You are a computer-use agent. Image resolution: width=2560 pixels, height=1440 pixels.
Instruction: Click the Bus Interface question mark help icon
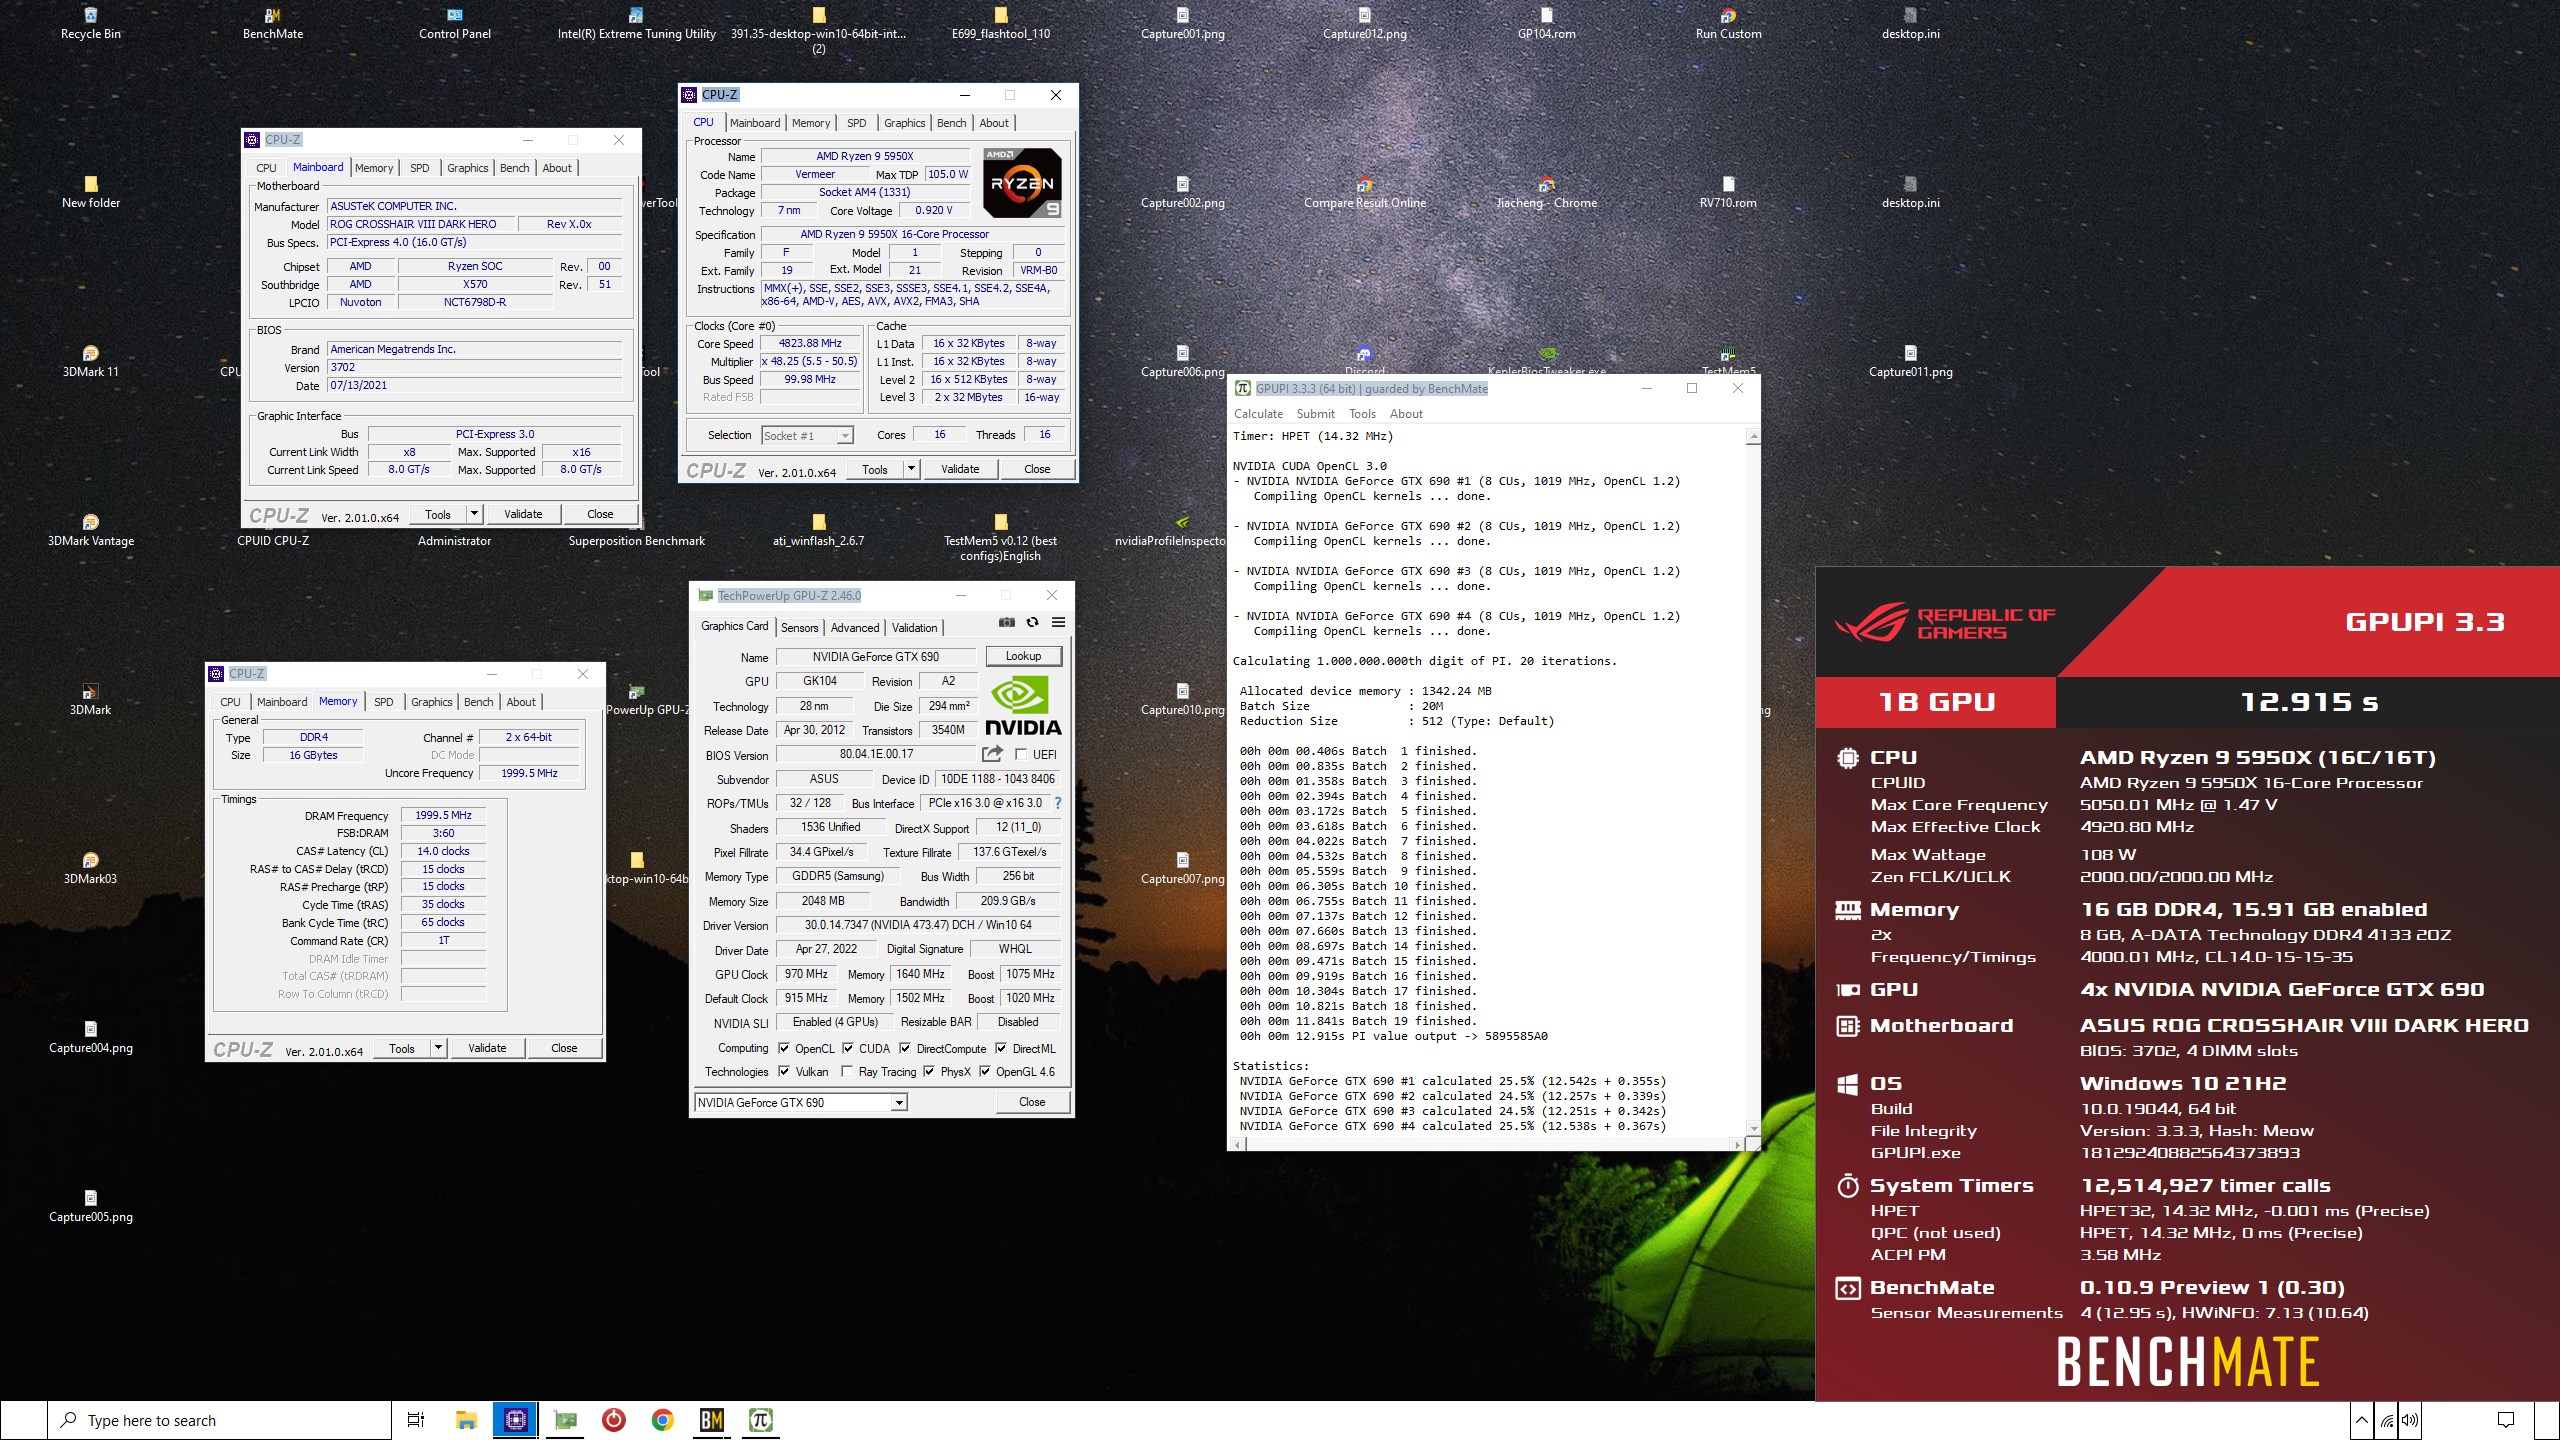[1057, 803]
